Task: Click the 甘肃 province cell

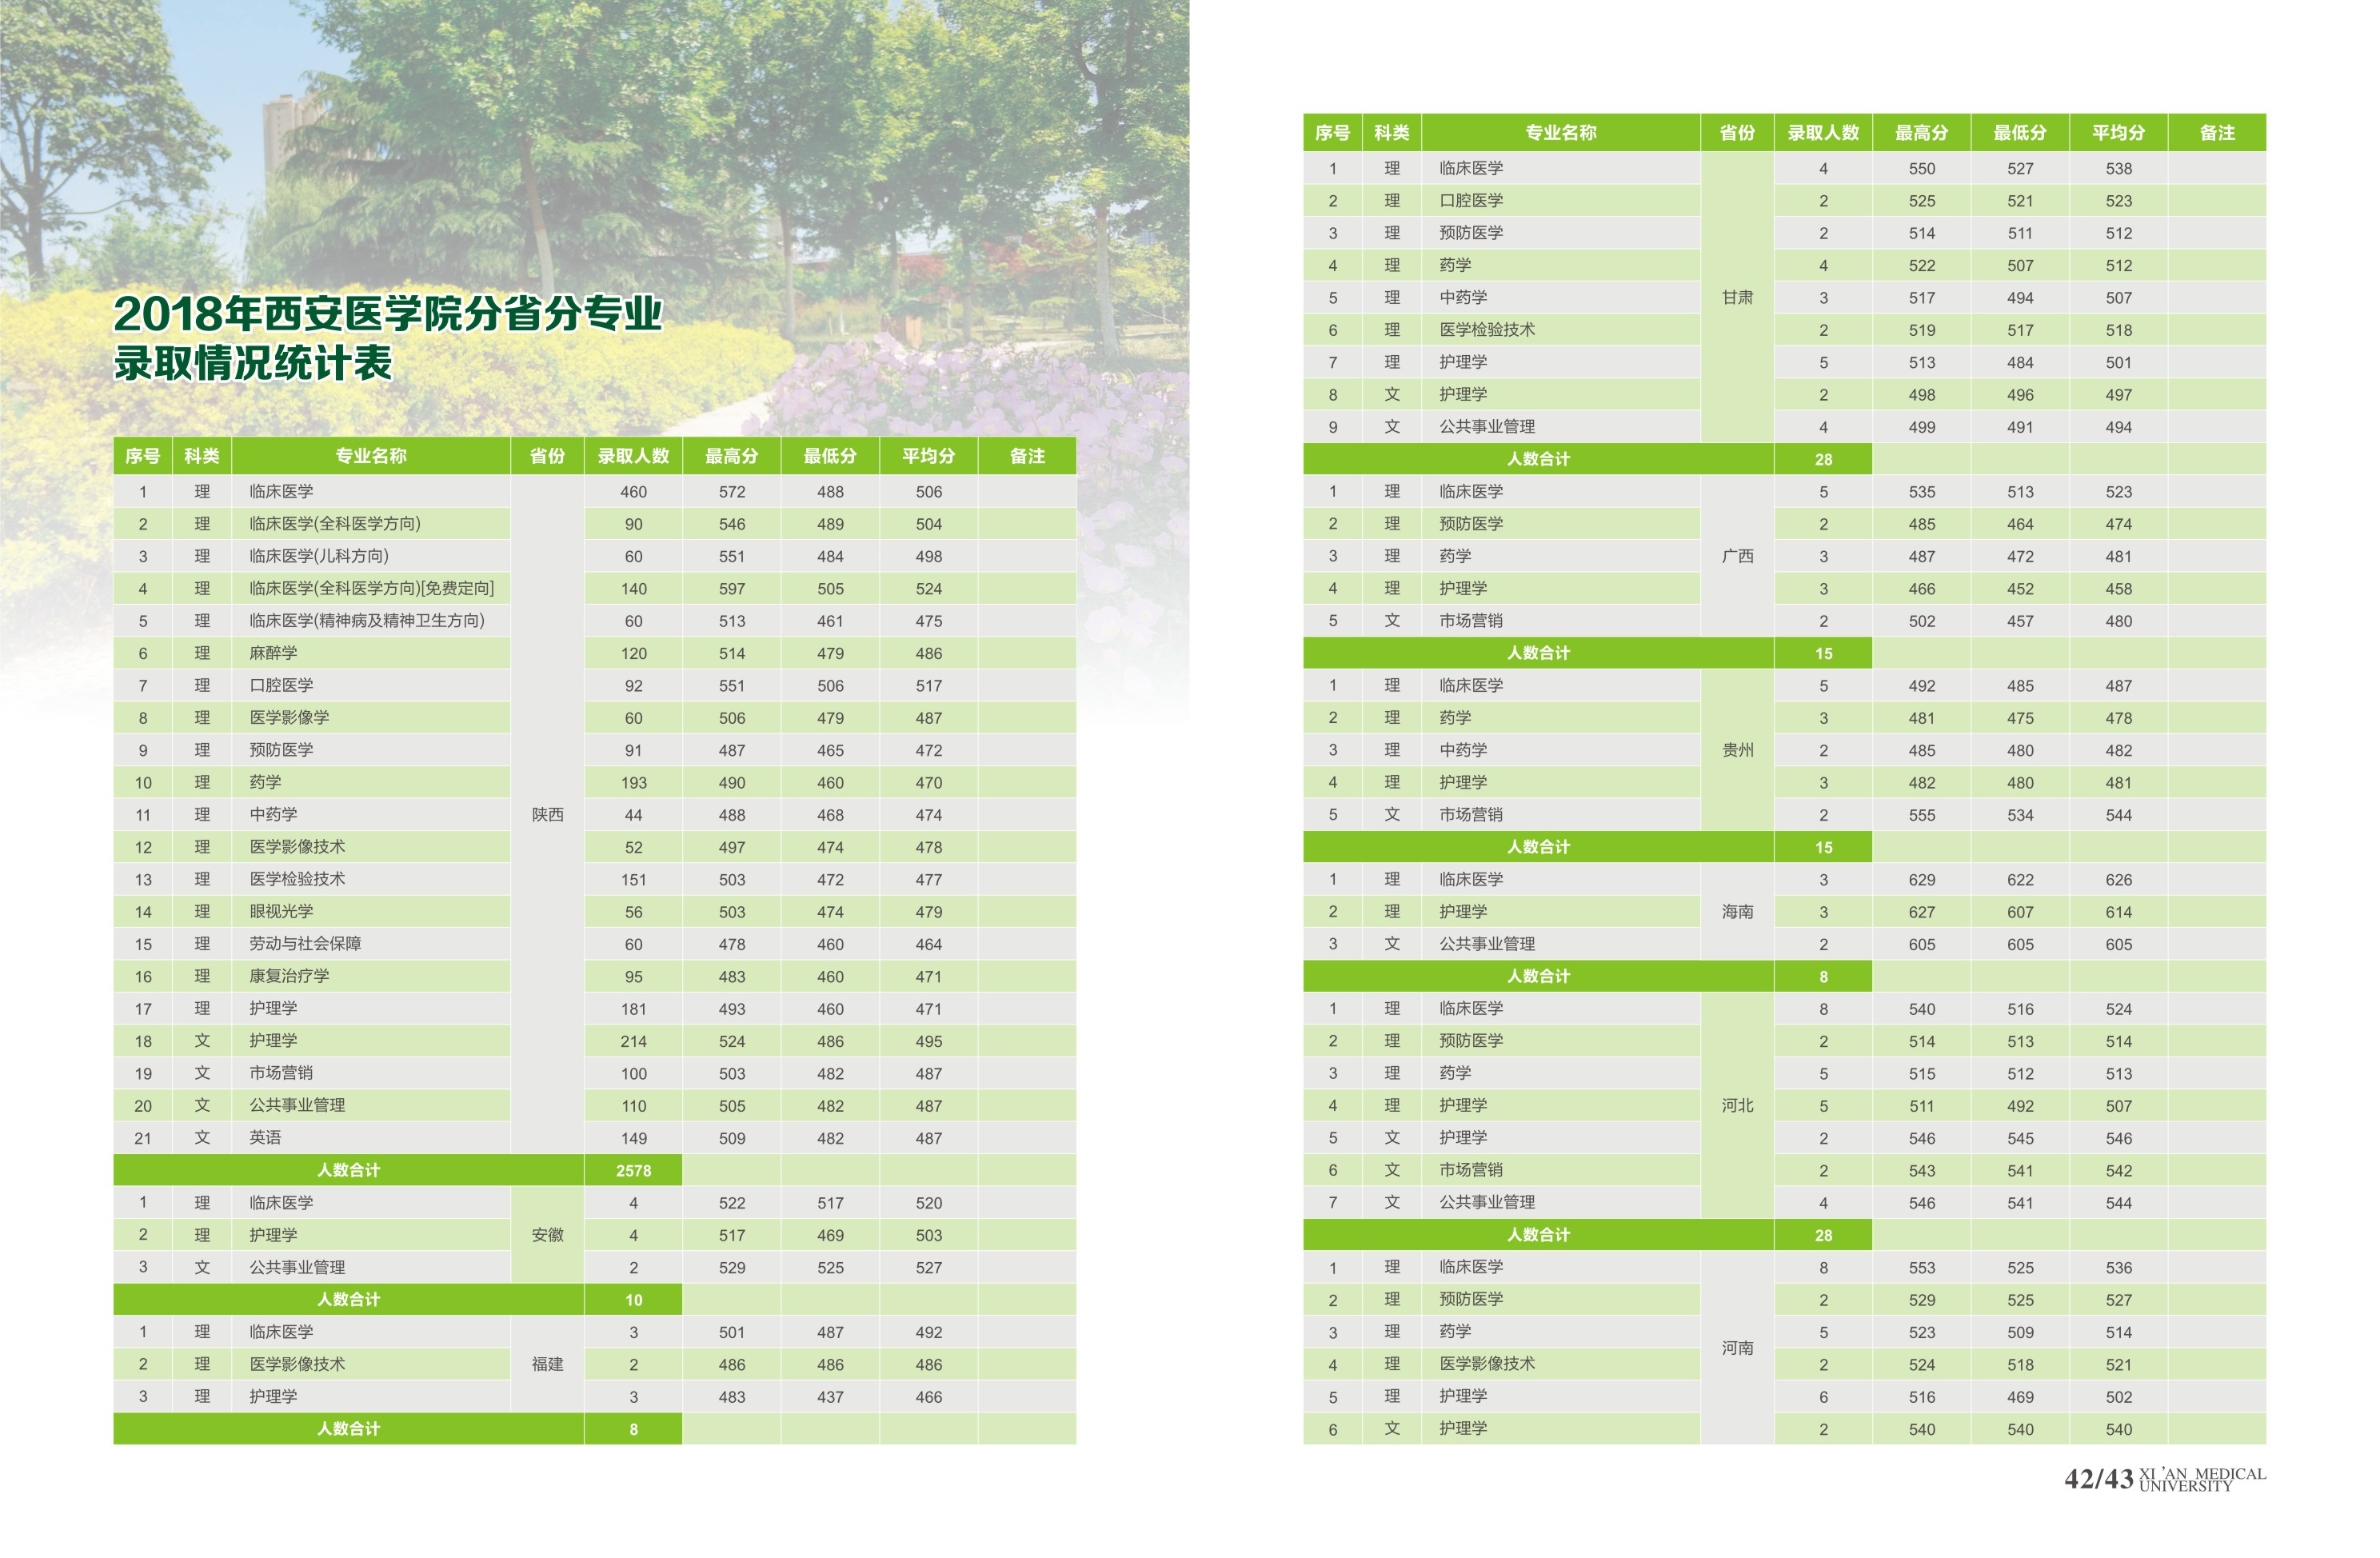Action: click(1737, 298)
